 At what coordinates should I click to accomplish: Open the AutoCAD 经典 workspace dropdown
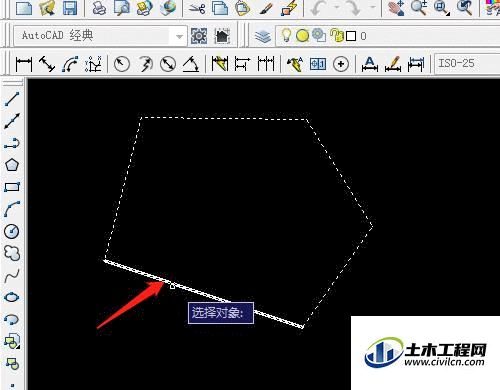pyautogui.click(x=100, y=36)
